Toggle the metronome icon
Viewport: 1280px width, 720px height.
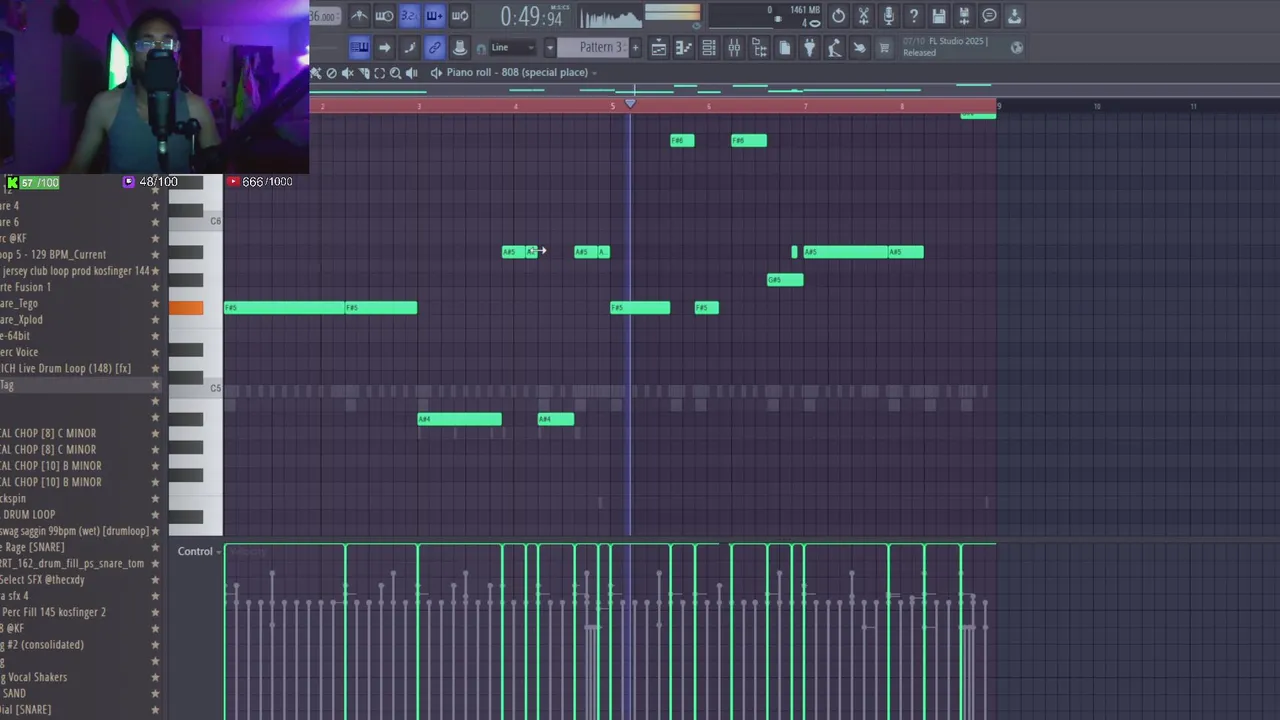click(x=359, y=16)
